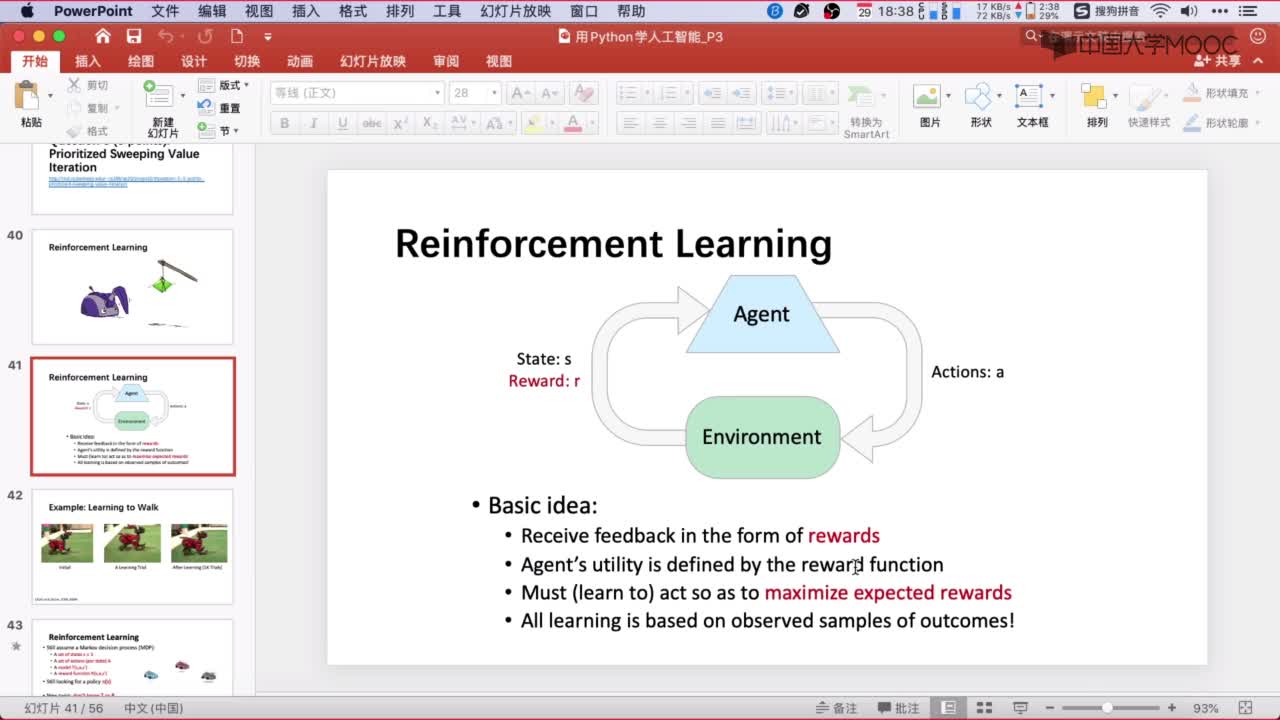This screenshot has width=1280, height=720.
Task: Open the quick access toolbar customize arrow
Action: [x=268, y=37]
